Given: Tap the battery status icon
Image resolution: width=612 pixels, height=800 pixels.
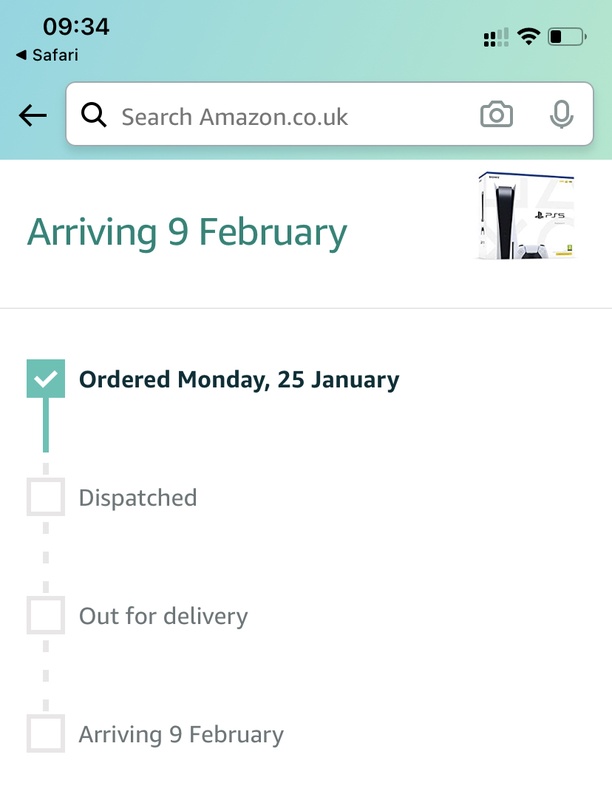Looking at the screenshot, I should (567, 38).
